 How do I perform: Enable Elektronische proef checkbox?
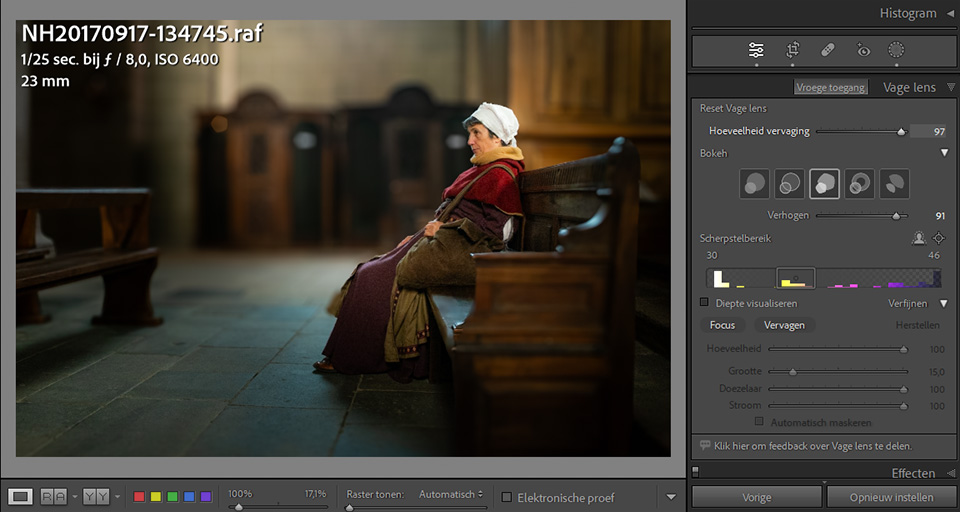coord(506,497)
